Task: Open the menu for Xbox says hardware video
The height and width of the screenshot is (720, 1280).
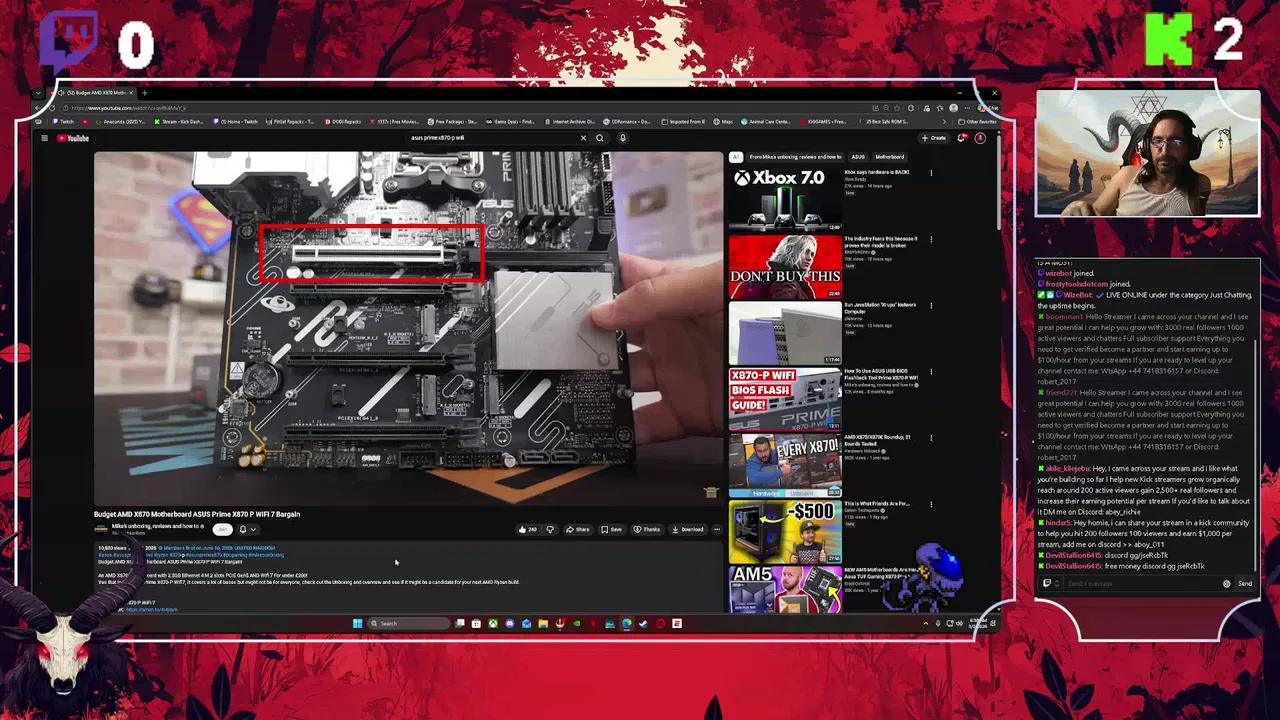Action: (931, 173)
